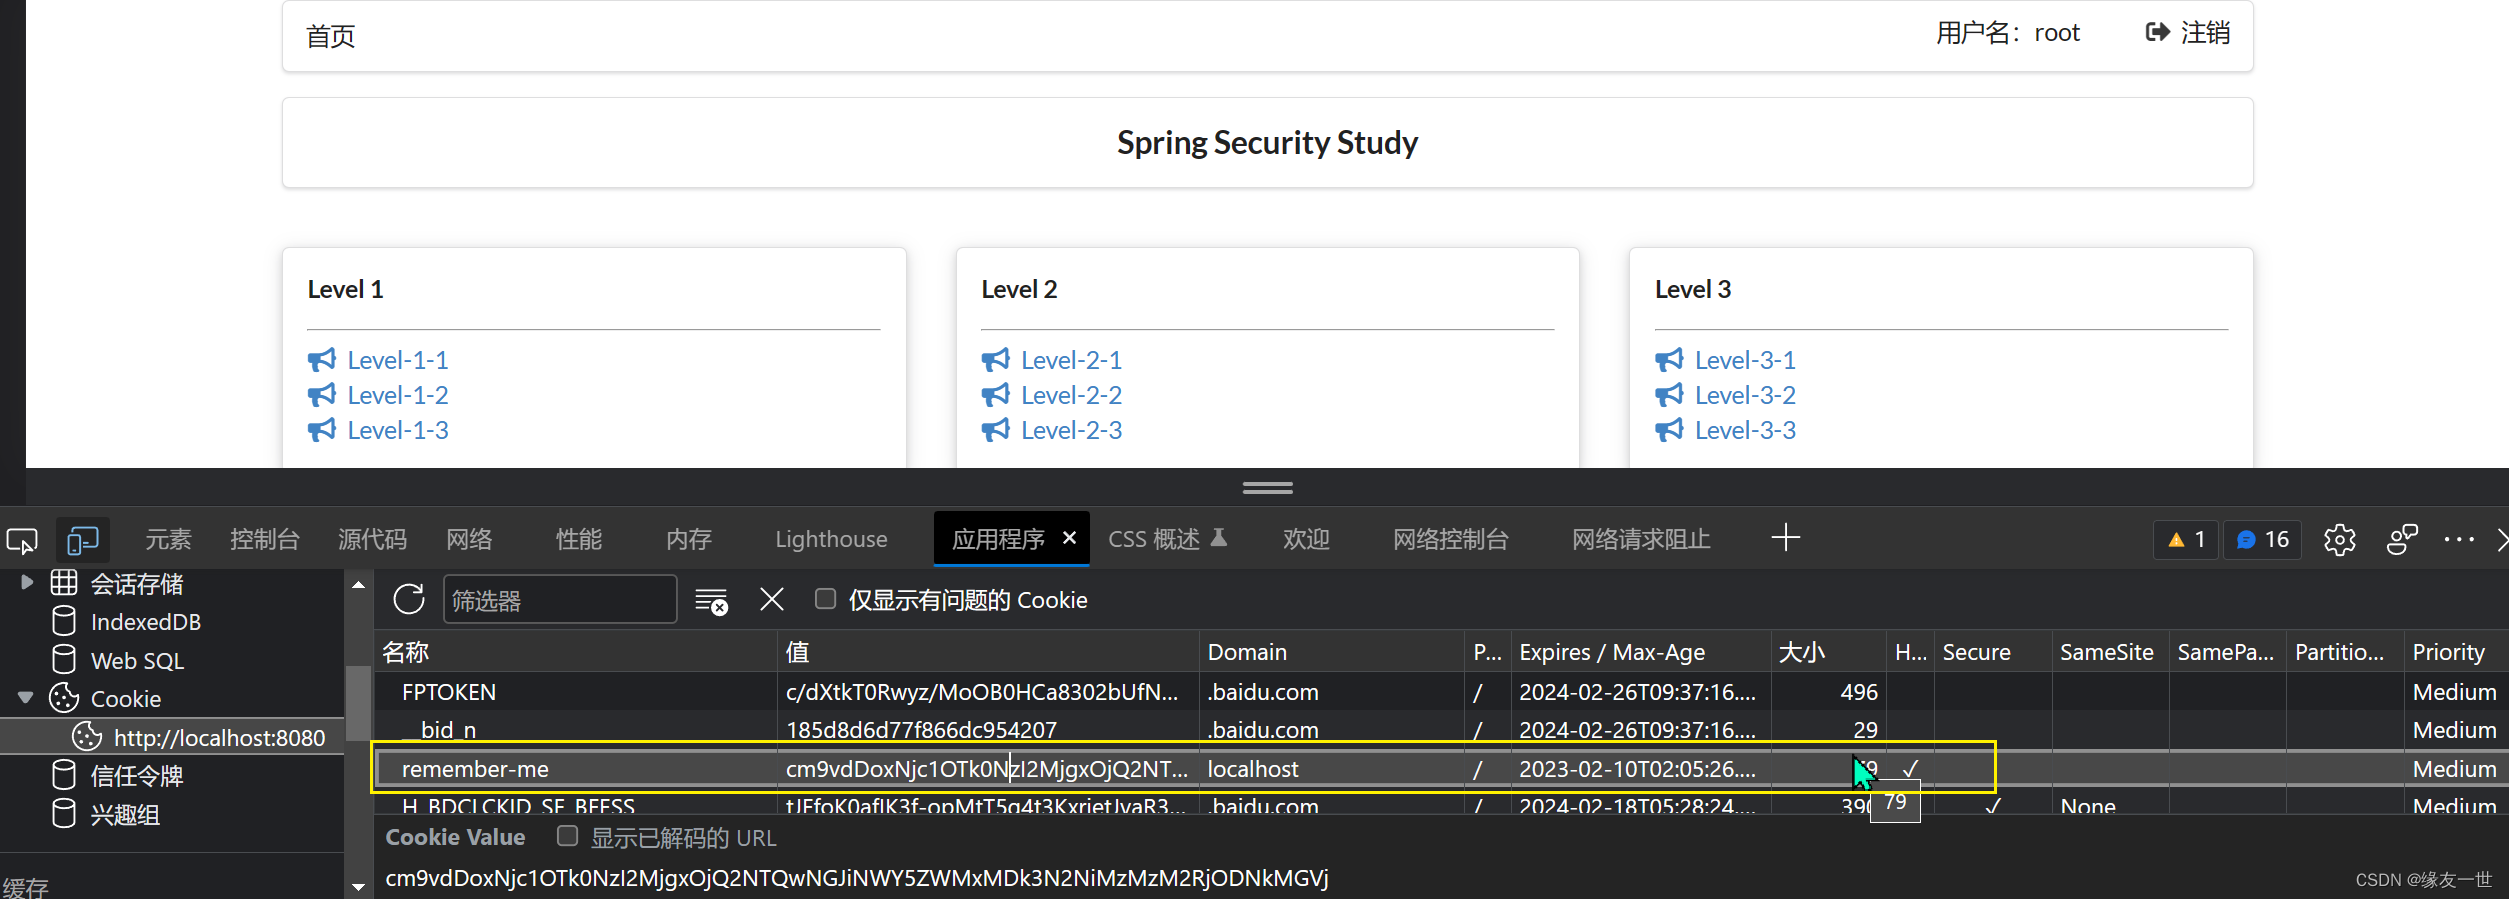Toggle 显示已解码的 URL checkbox

click(x=567, y=836)
